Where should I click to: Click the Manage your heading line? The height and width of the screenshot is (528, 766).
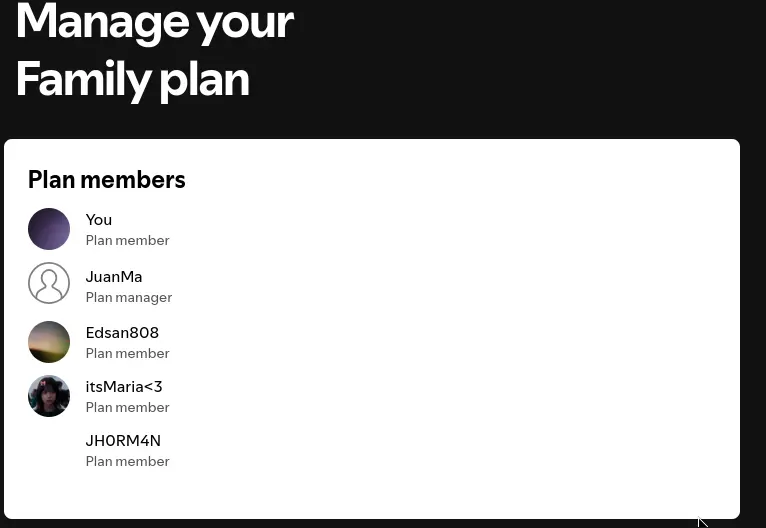pos(155,22)
